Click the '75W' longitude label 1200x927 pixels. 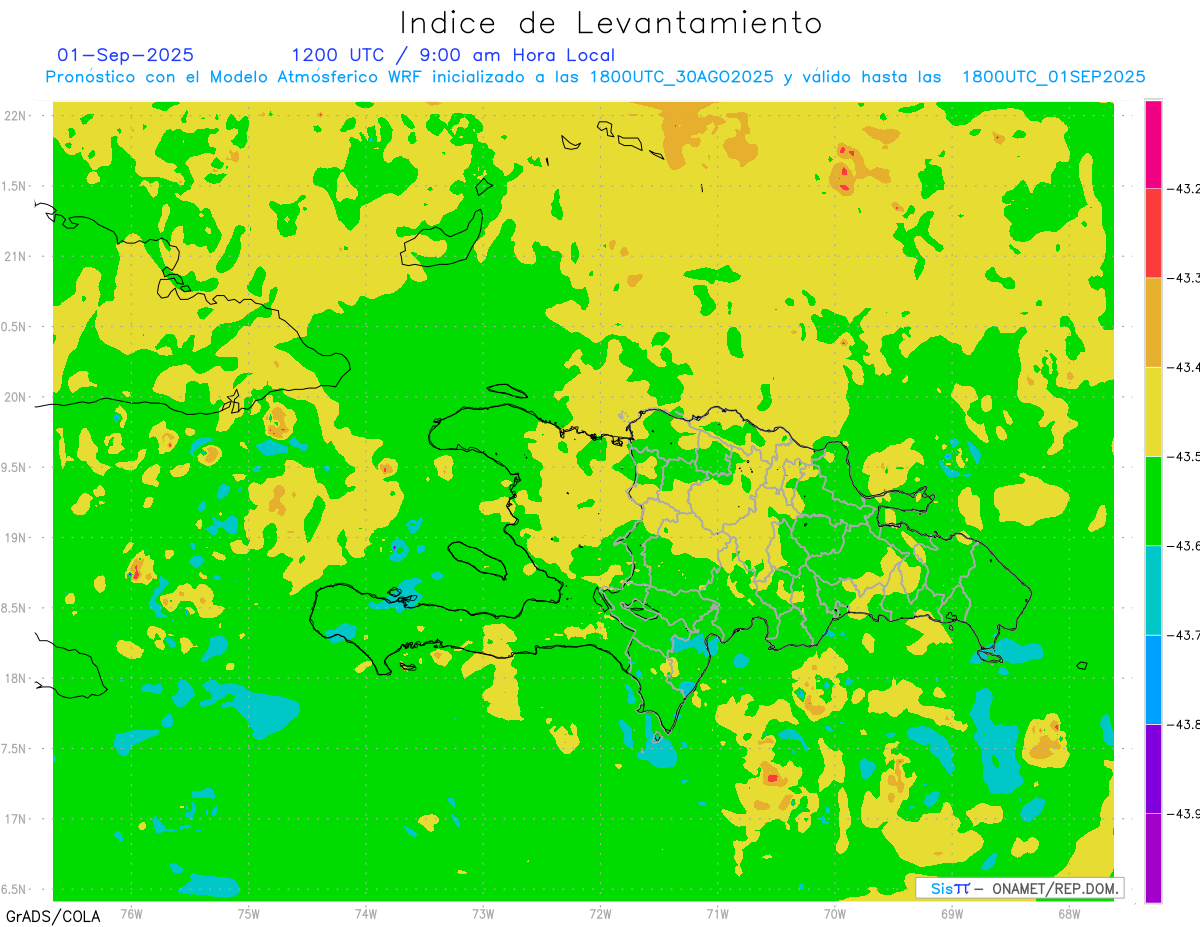click(249, 913)
